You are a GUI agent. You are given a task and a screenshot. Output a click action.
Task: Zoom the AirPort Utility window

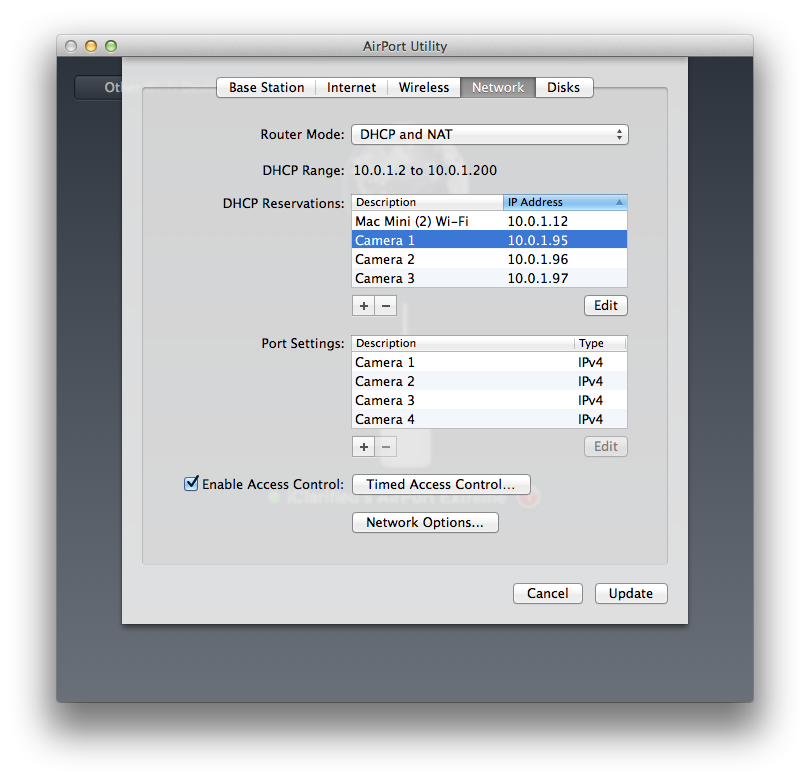[111, 46]
